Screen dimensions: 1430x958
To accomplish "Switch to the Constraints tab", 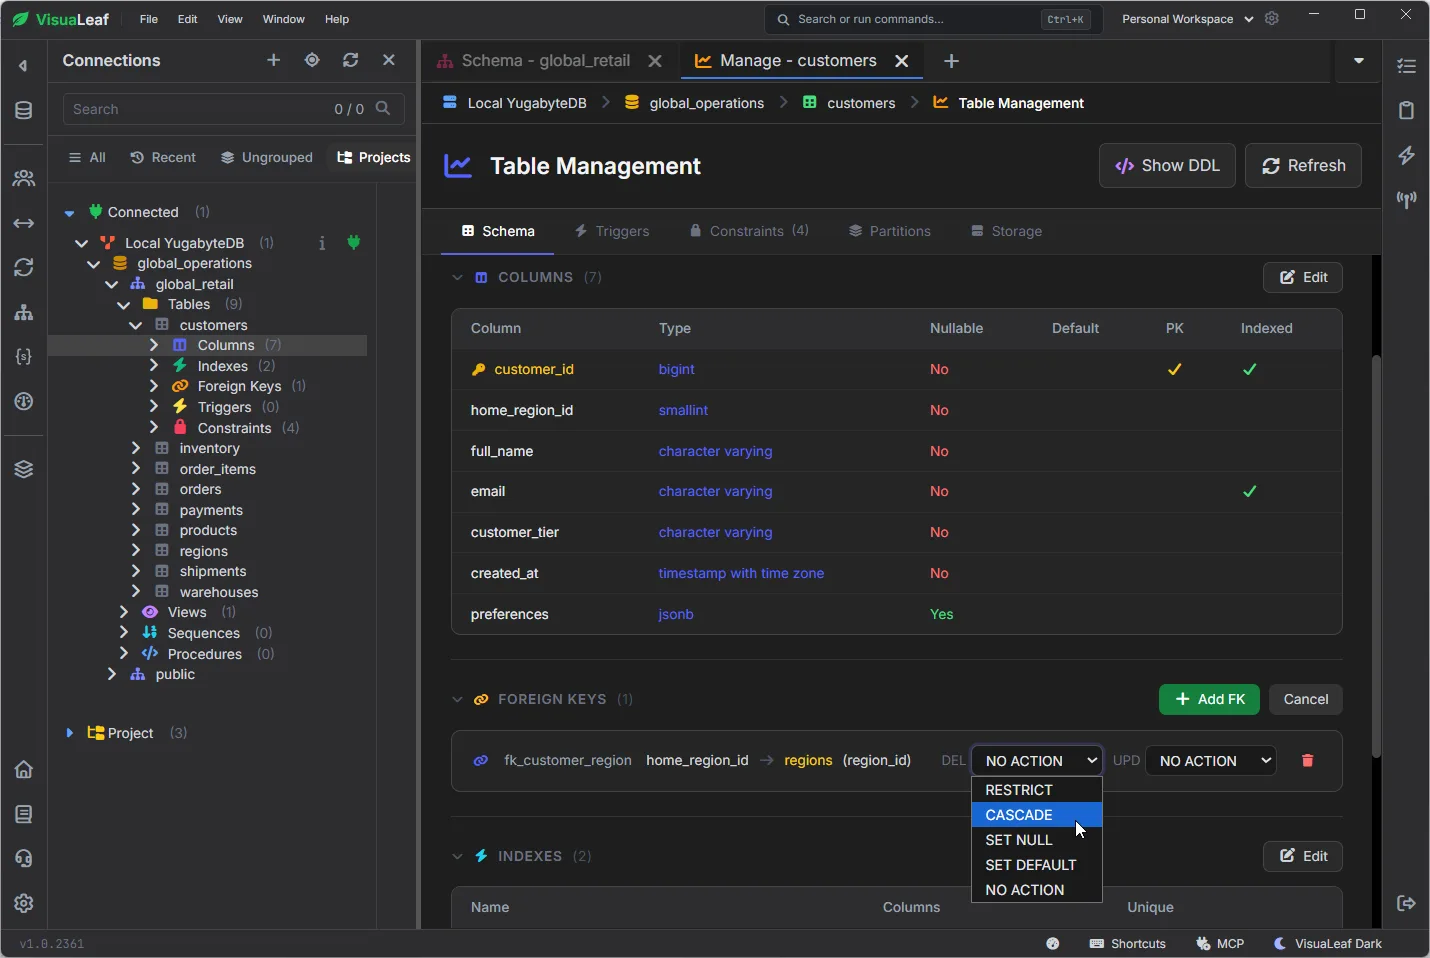I will coord(749,231).
